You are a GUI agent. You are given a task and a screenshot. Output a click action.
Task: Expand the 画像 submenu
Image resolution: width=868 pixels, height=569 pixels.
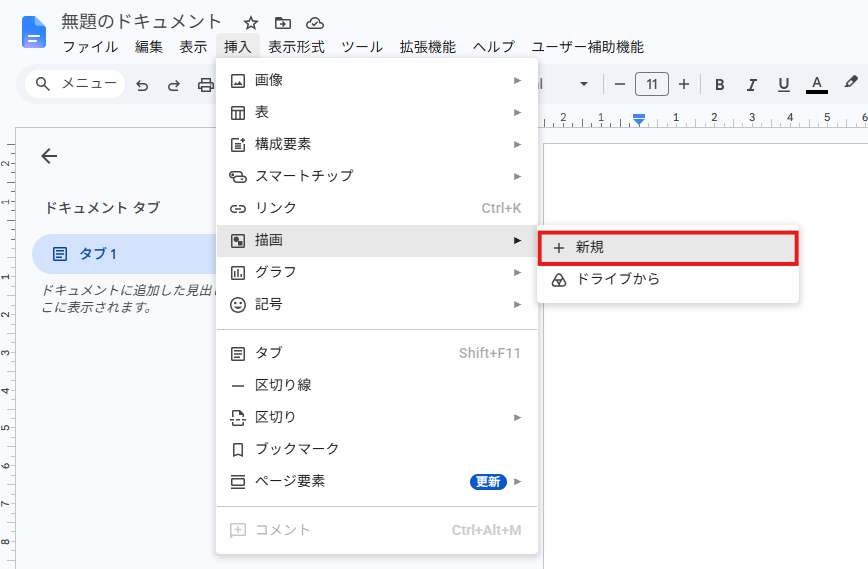pyautogui.click(x=377, y=80)
